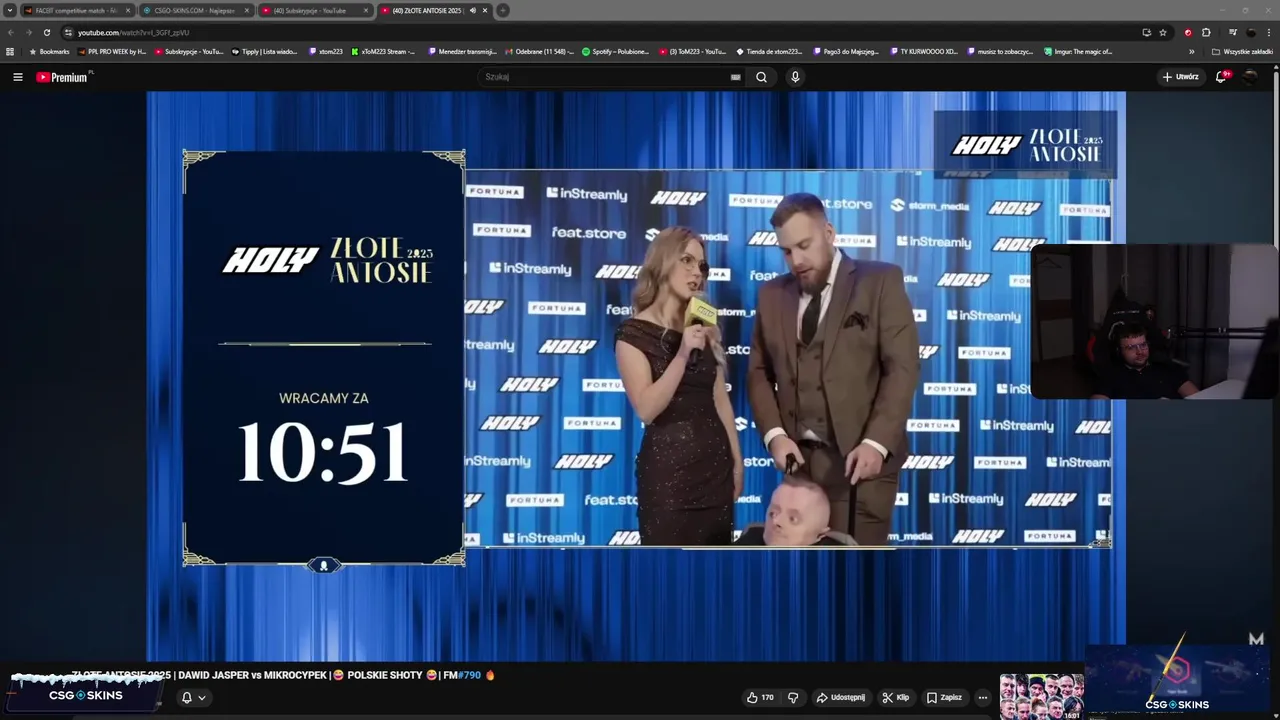Go to YouTube Premium home logo

tap(62, 77)
